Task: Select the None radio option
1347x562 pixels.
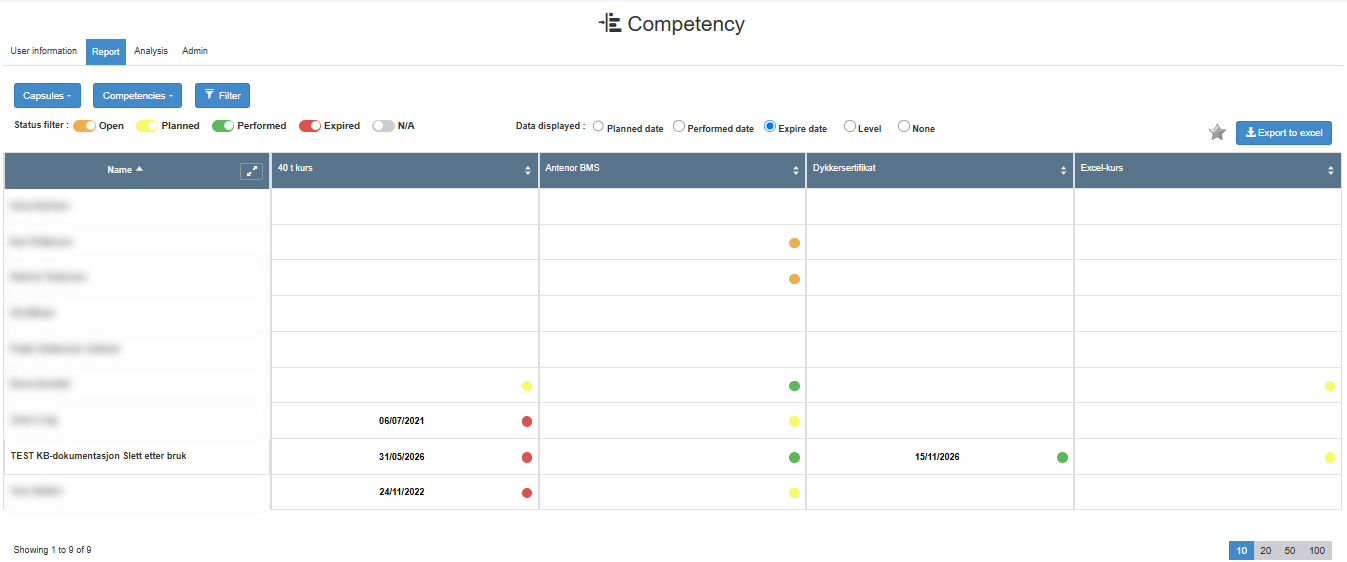Action: coord(904,127)
